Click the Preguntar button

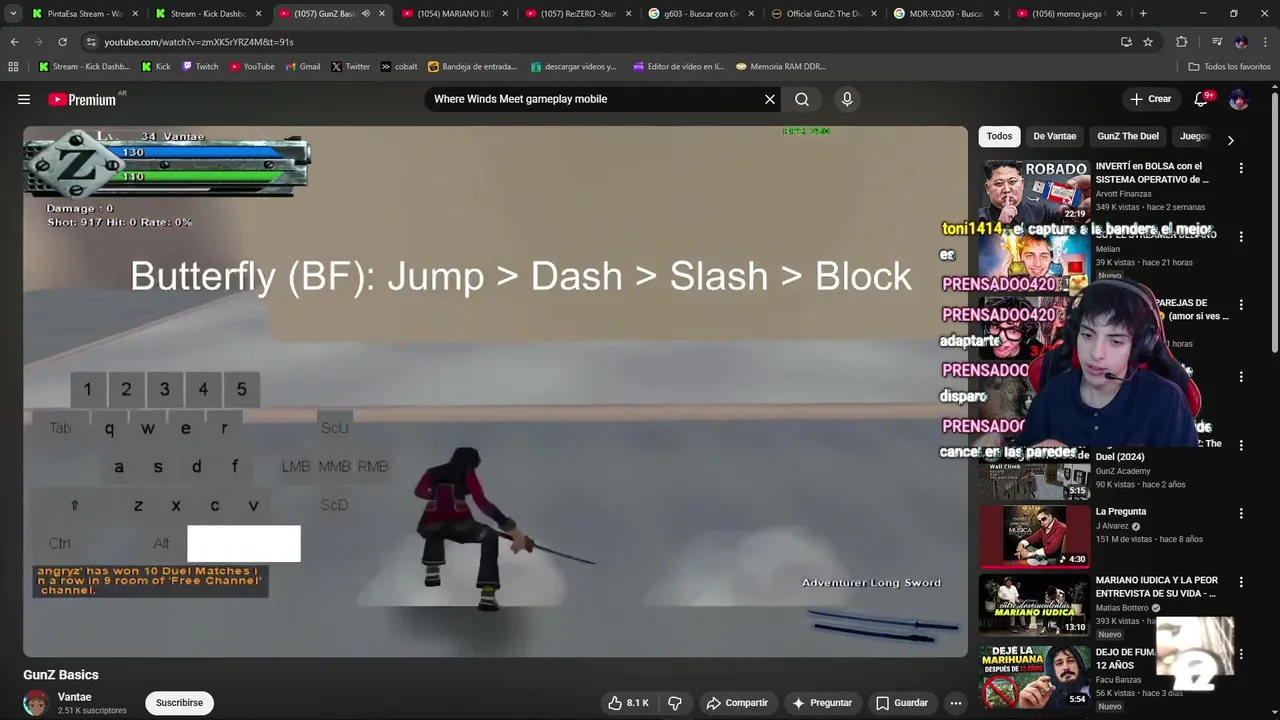click(x=821, y=703)
